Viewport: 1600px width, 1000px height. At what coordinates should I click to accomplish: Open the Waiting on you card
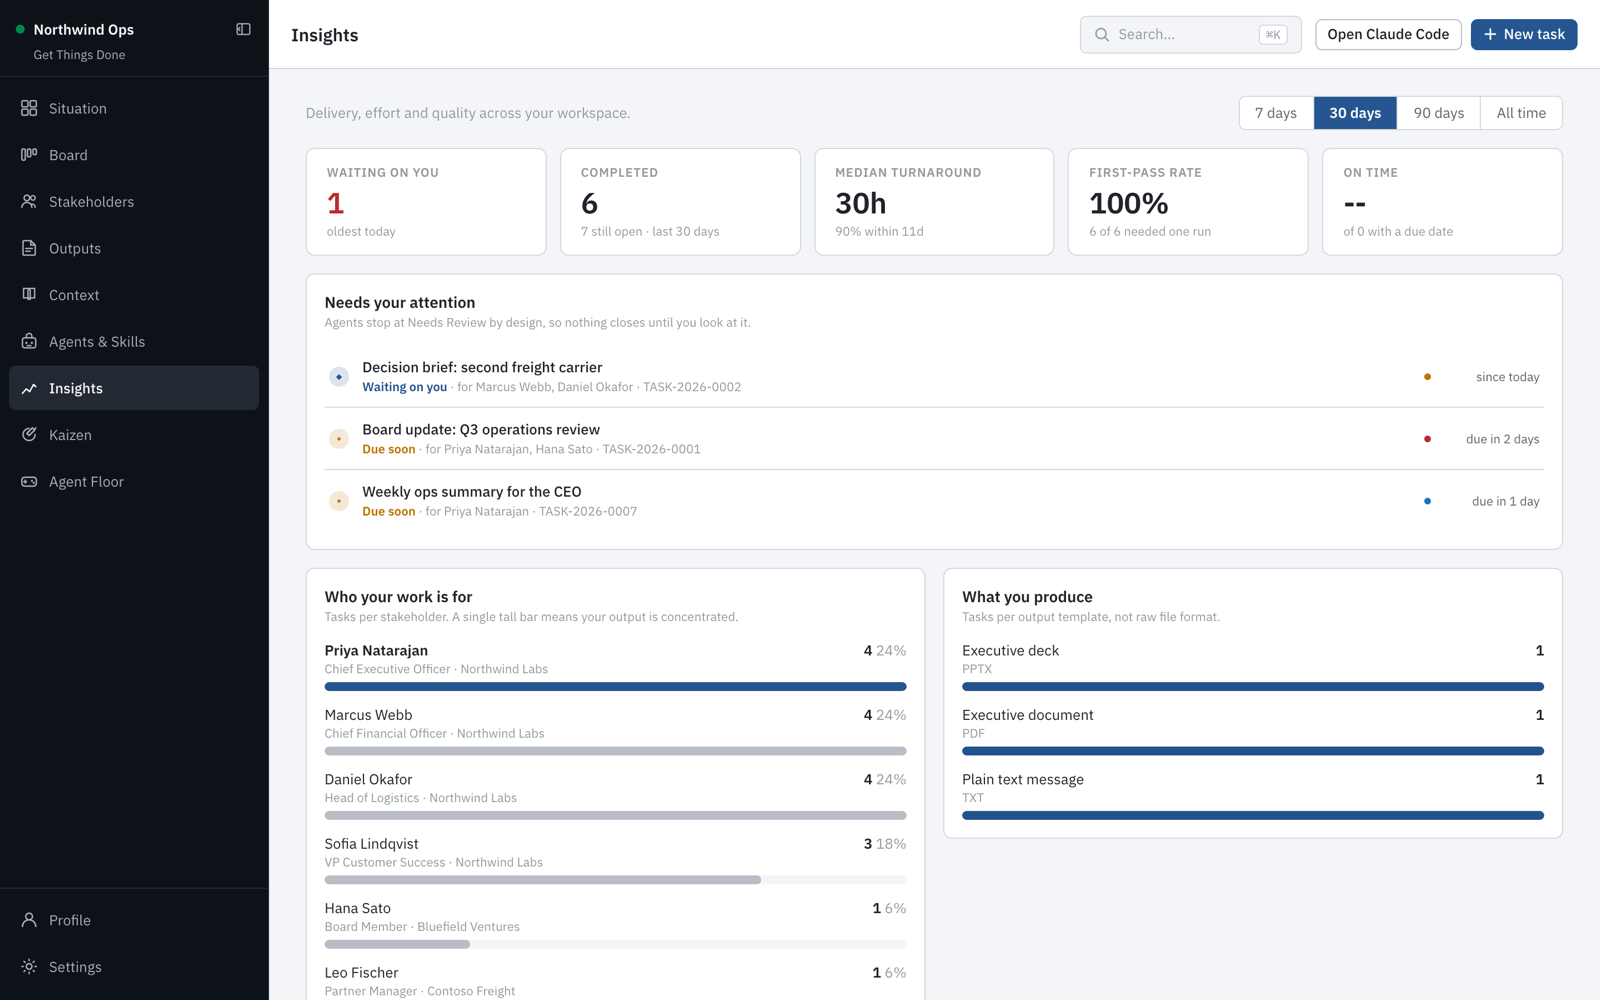point(426,202)
